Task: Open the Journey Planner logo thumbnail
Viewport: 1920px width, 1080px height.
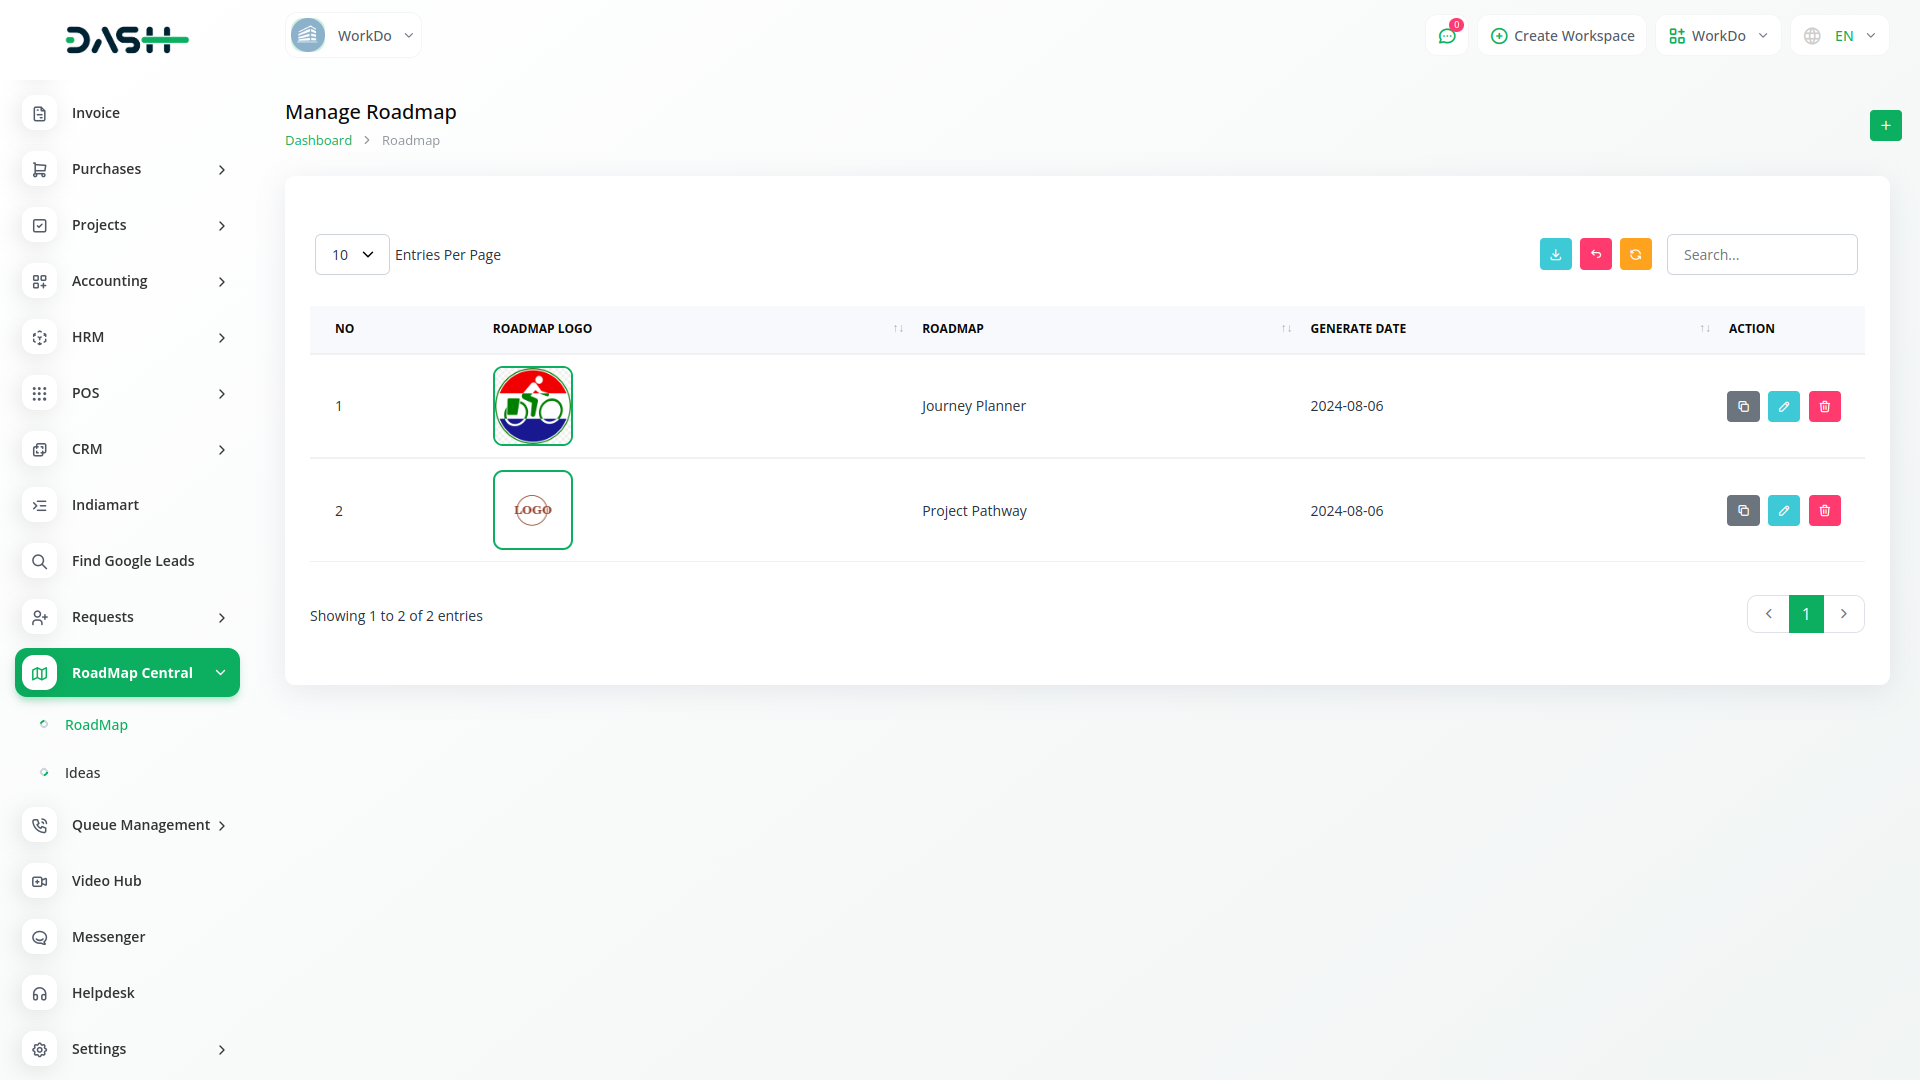Action: click(532, 406)
